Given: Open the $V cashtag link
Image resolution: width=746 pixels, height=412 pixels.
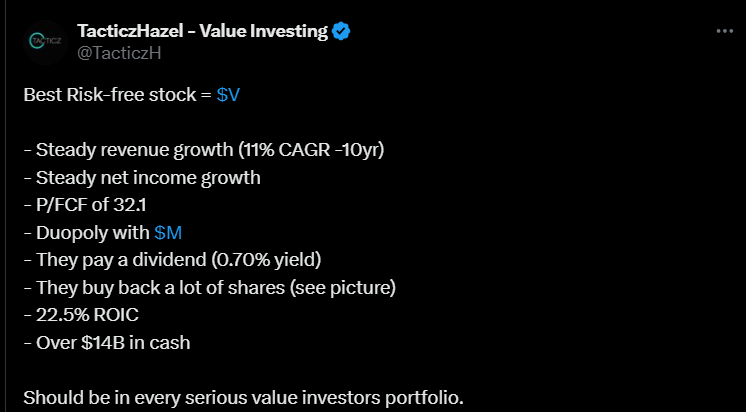Looking at the screenshot, I should pyautogui.click(x=228, y=95).
